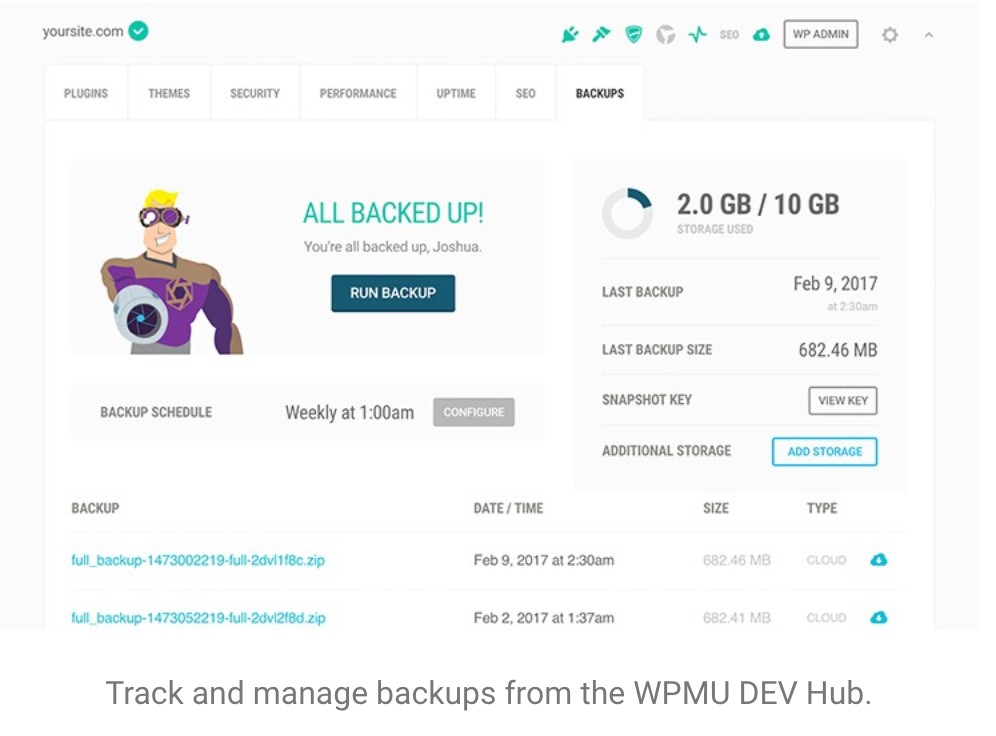The image size is (996, 736).
Task: Click ADD STORAGE for additional storage
Action: click(x=824, y=451)
